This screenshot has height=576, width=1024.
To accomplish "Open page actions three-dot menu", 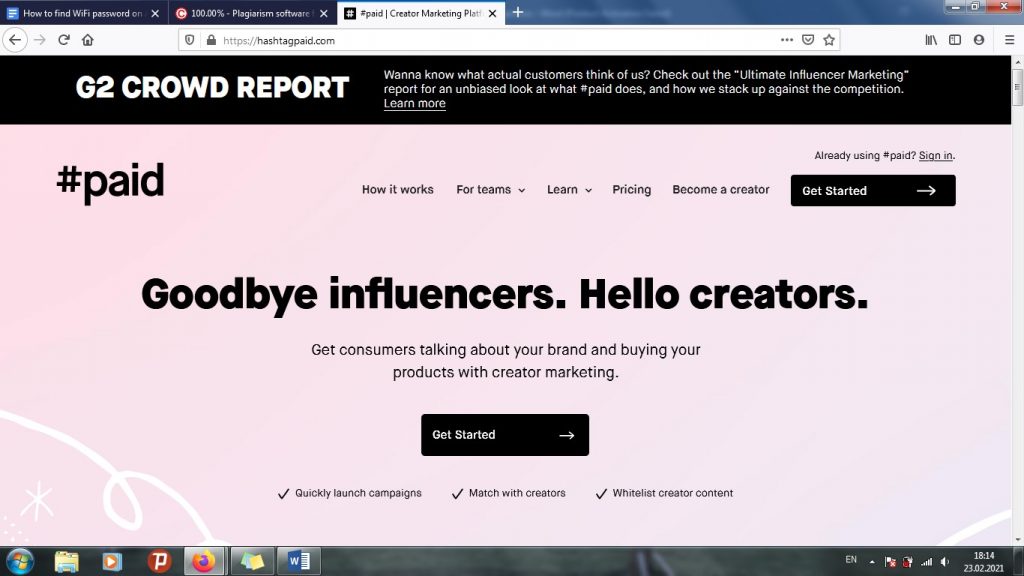I will pyautogui.click(x=787, y=40).
